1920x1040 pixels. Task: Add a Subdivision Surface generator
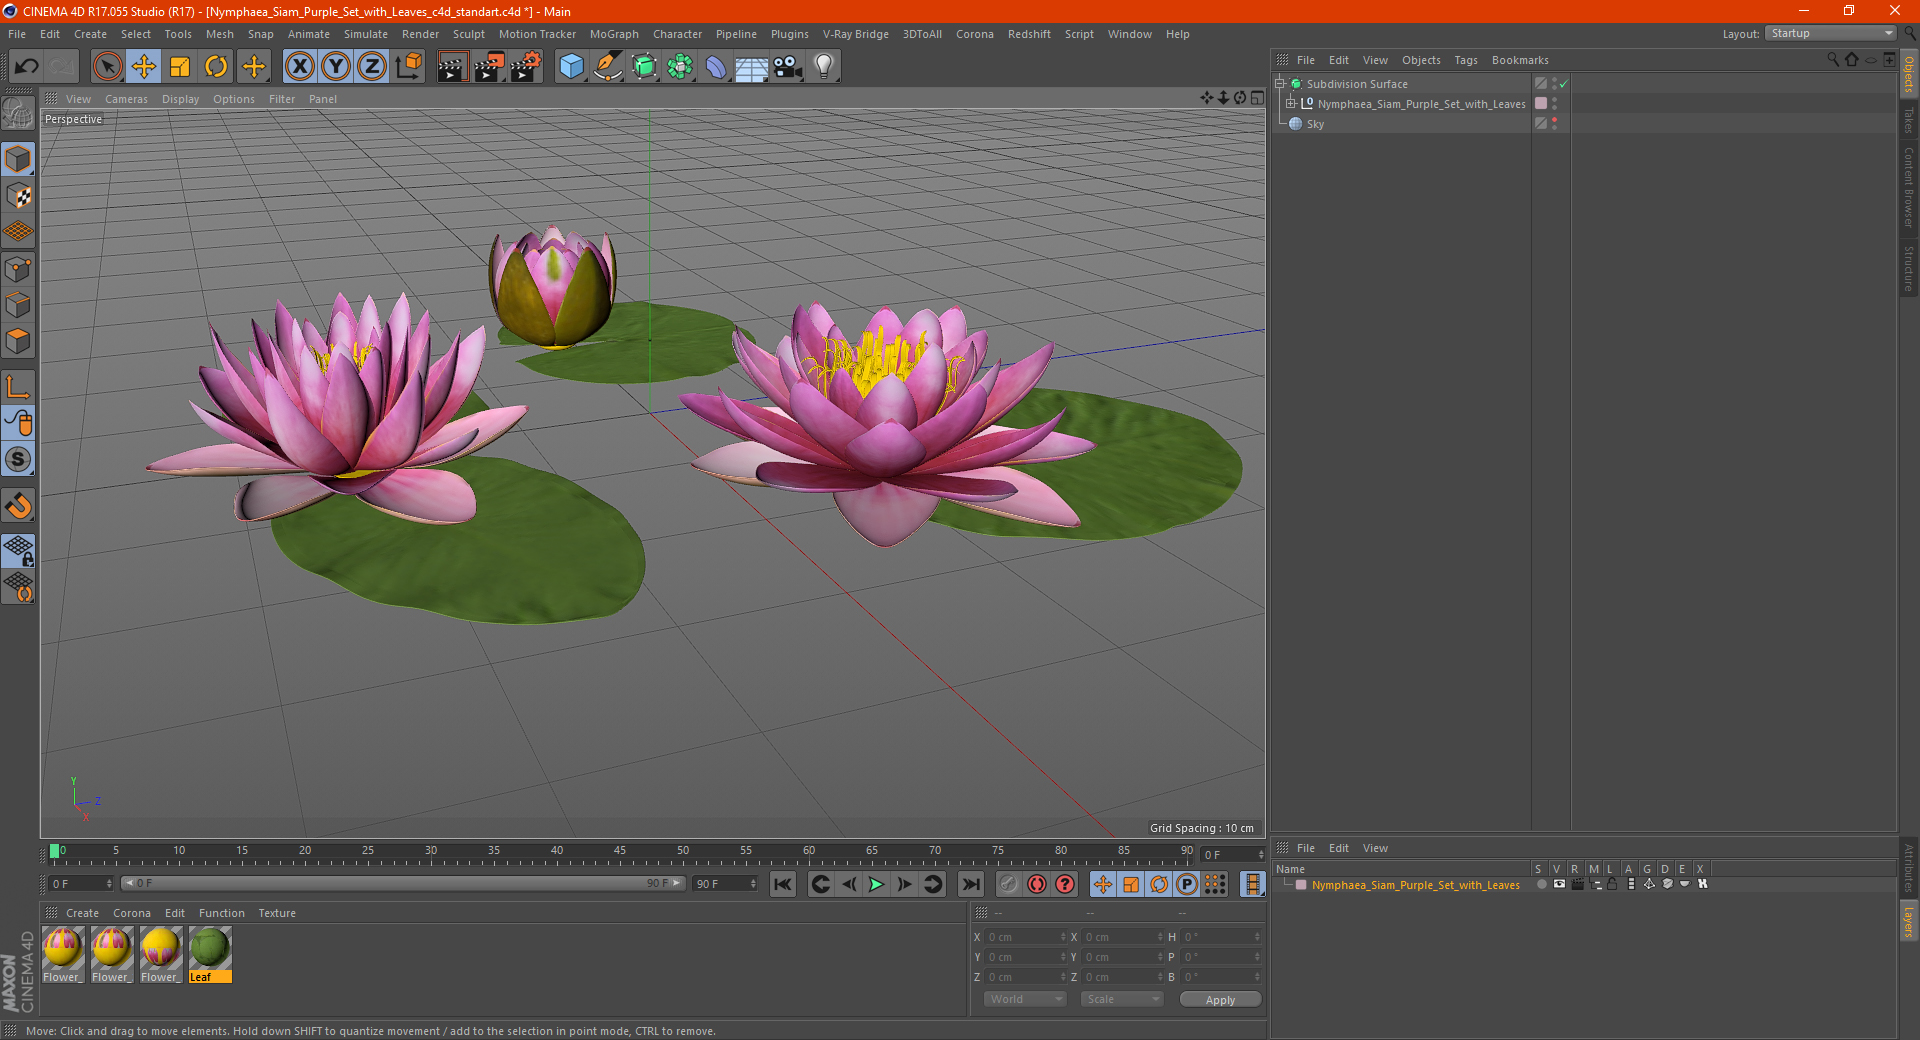[x=644, y=67]
